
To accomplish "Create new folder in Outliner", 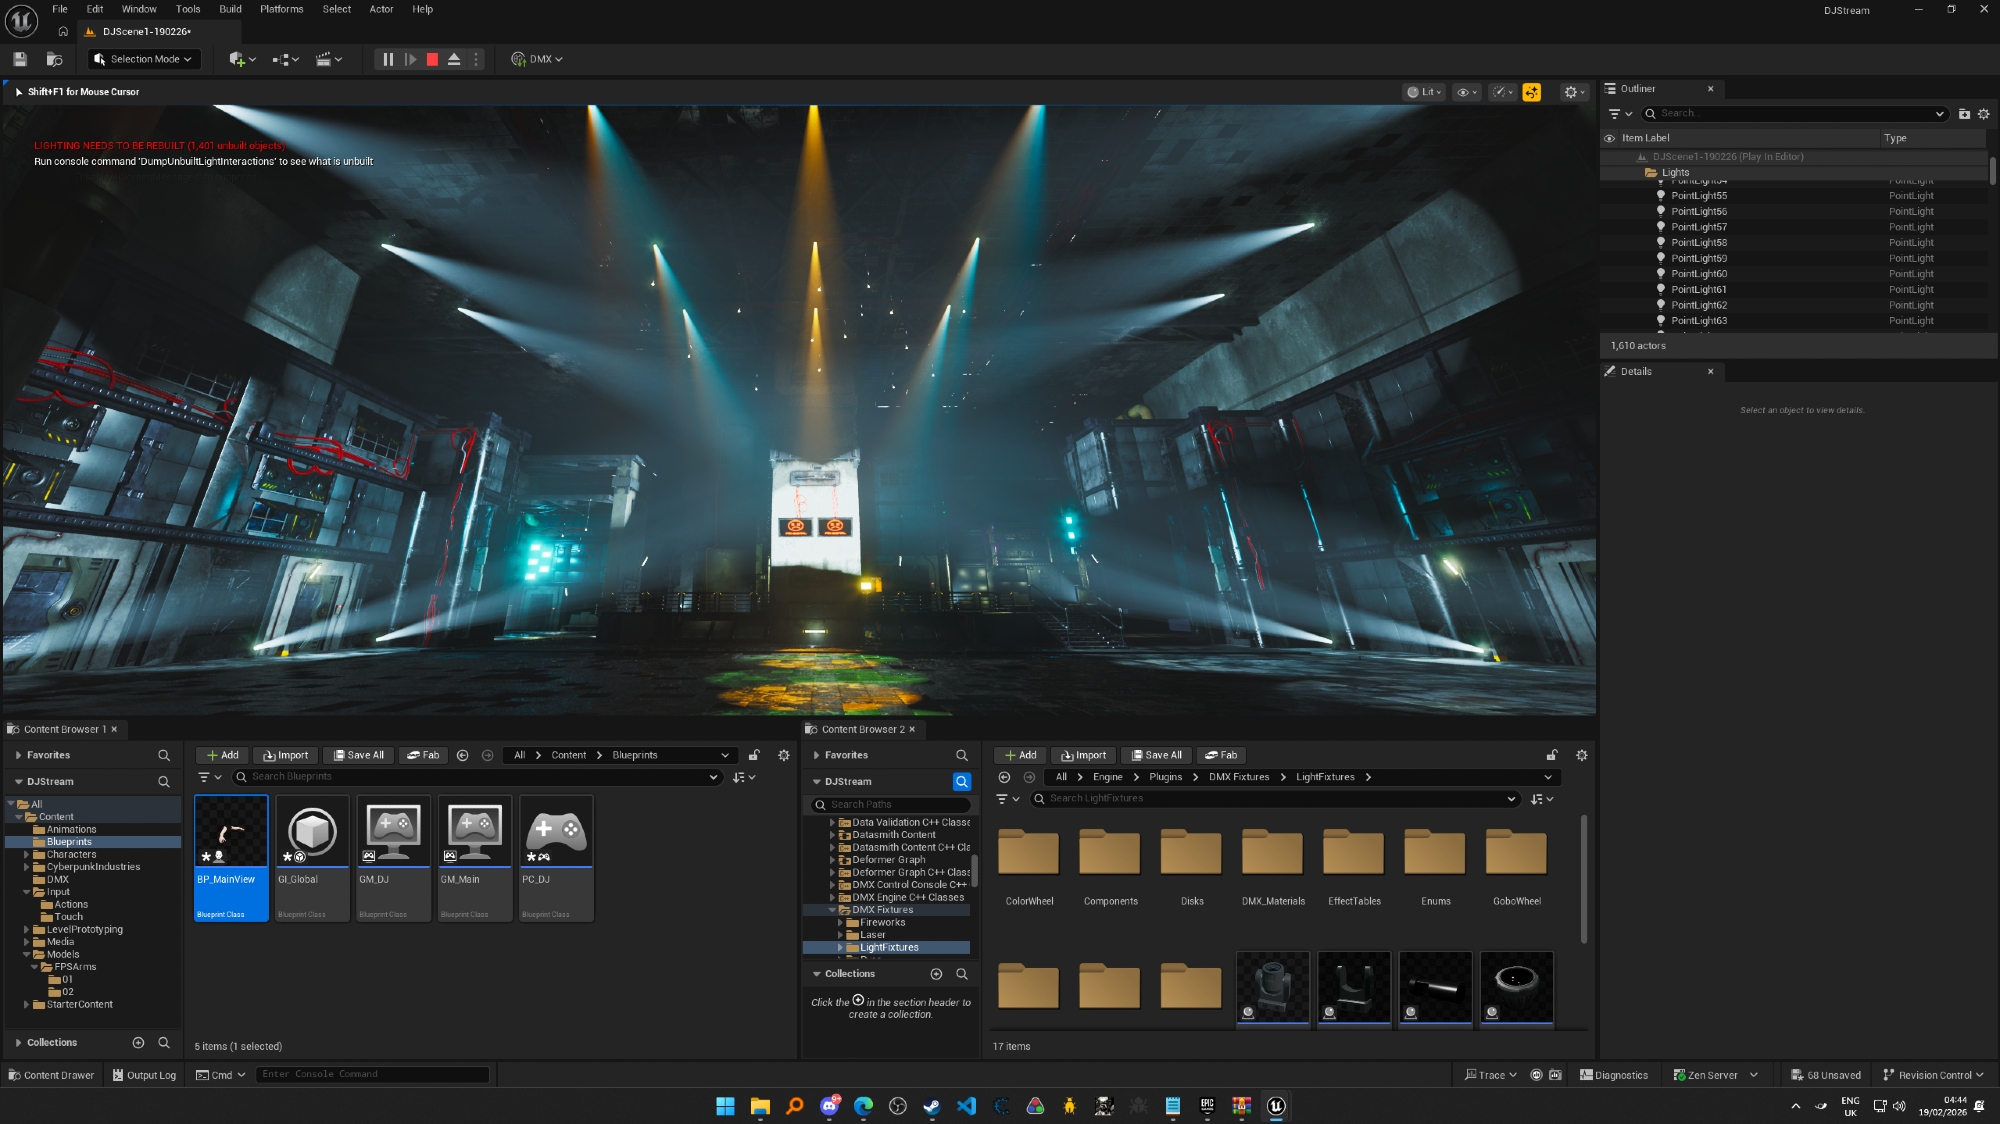I will pyautogui.click(x=1964, y=114).
